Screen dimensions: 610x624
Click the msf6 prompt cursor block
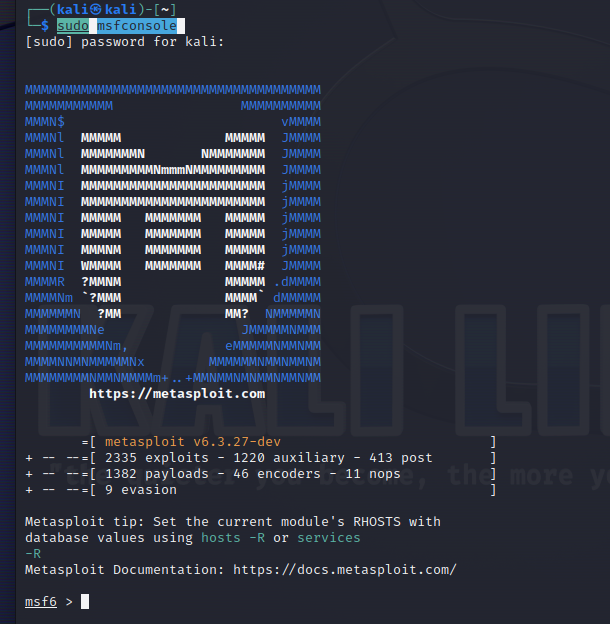tap(85, 601)
